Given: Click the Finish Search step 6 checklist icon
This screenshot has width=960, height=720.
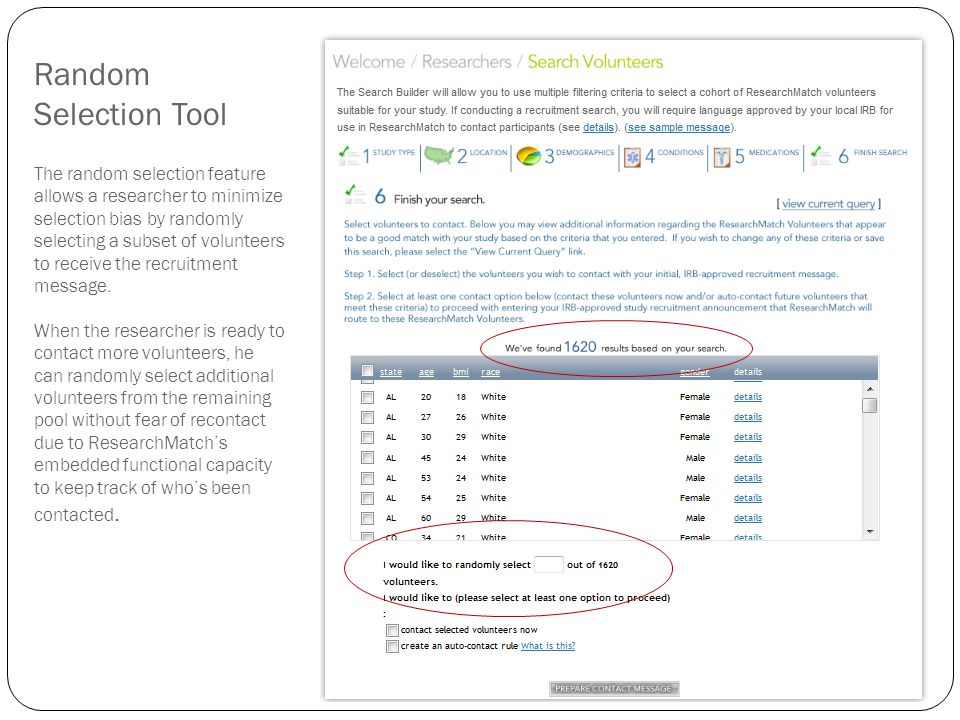Looking at the screenshot, I should click(820, 156).
